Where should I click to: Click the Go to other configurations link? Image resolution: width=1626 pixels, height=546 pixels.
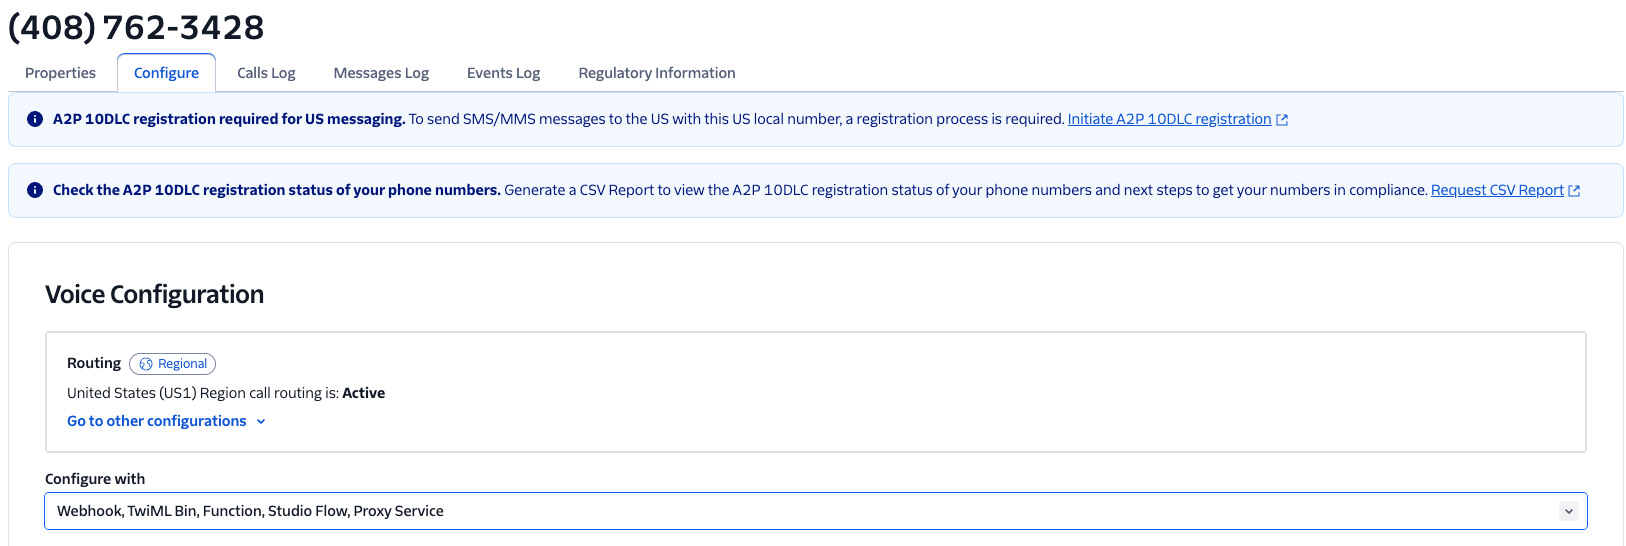point(157,421)
